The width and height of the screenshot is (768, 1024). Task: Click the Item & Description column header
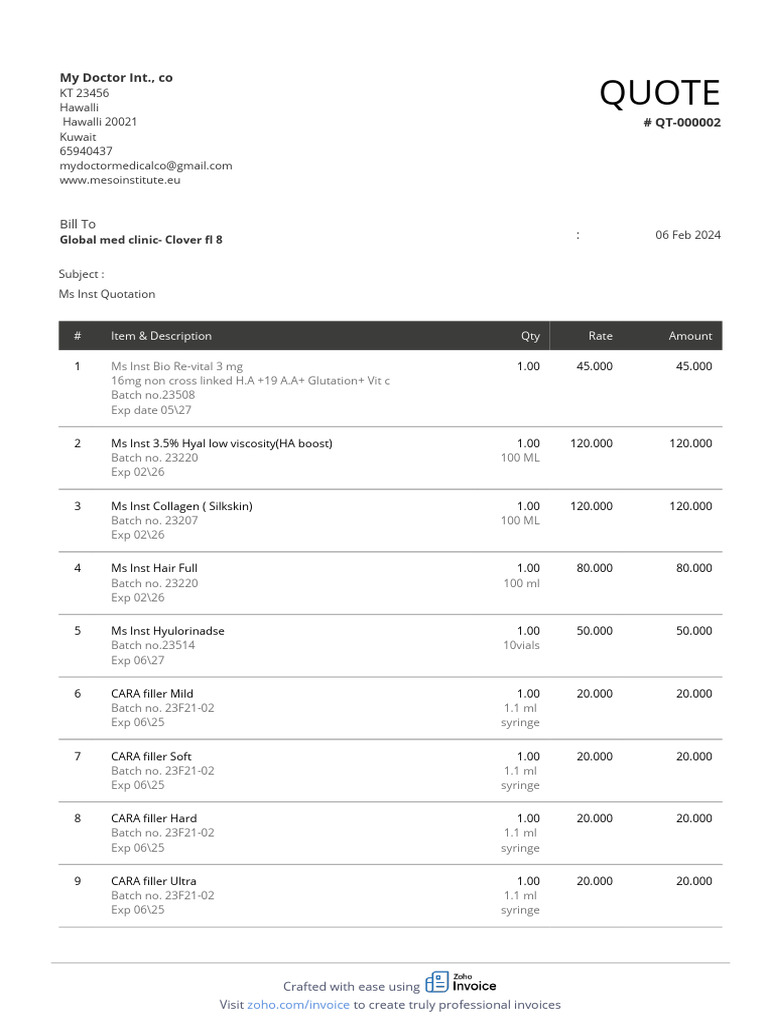click(x=161, y=336)
